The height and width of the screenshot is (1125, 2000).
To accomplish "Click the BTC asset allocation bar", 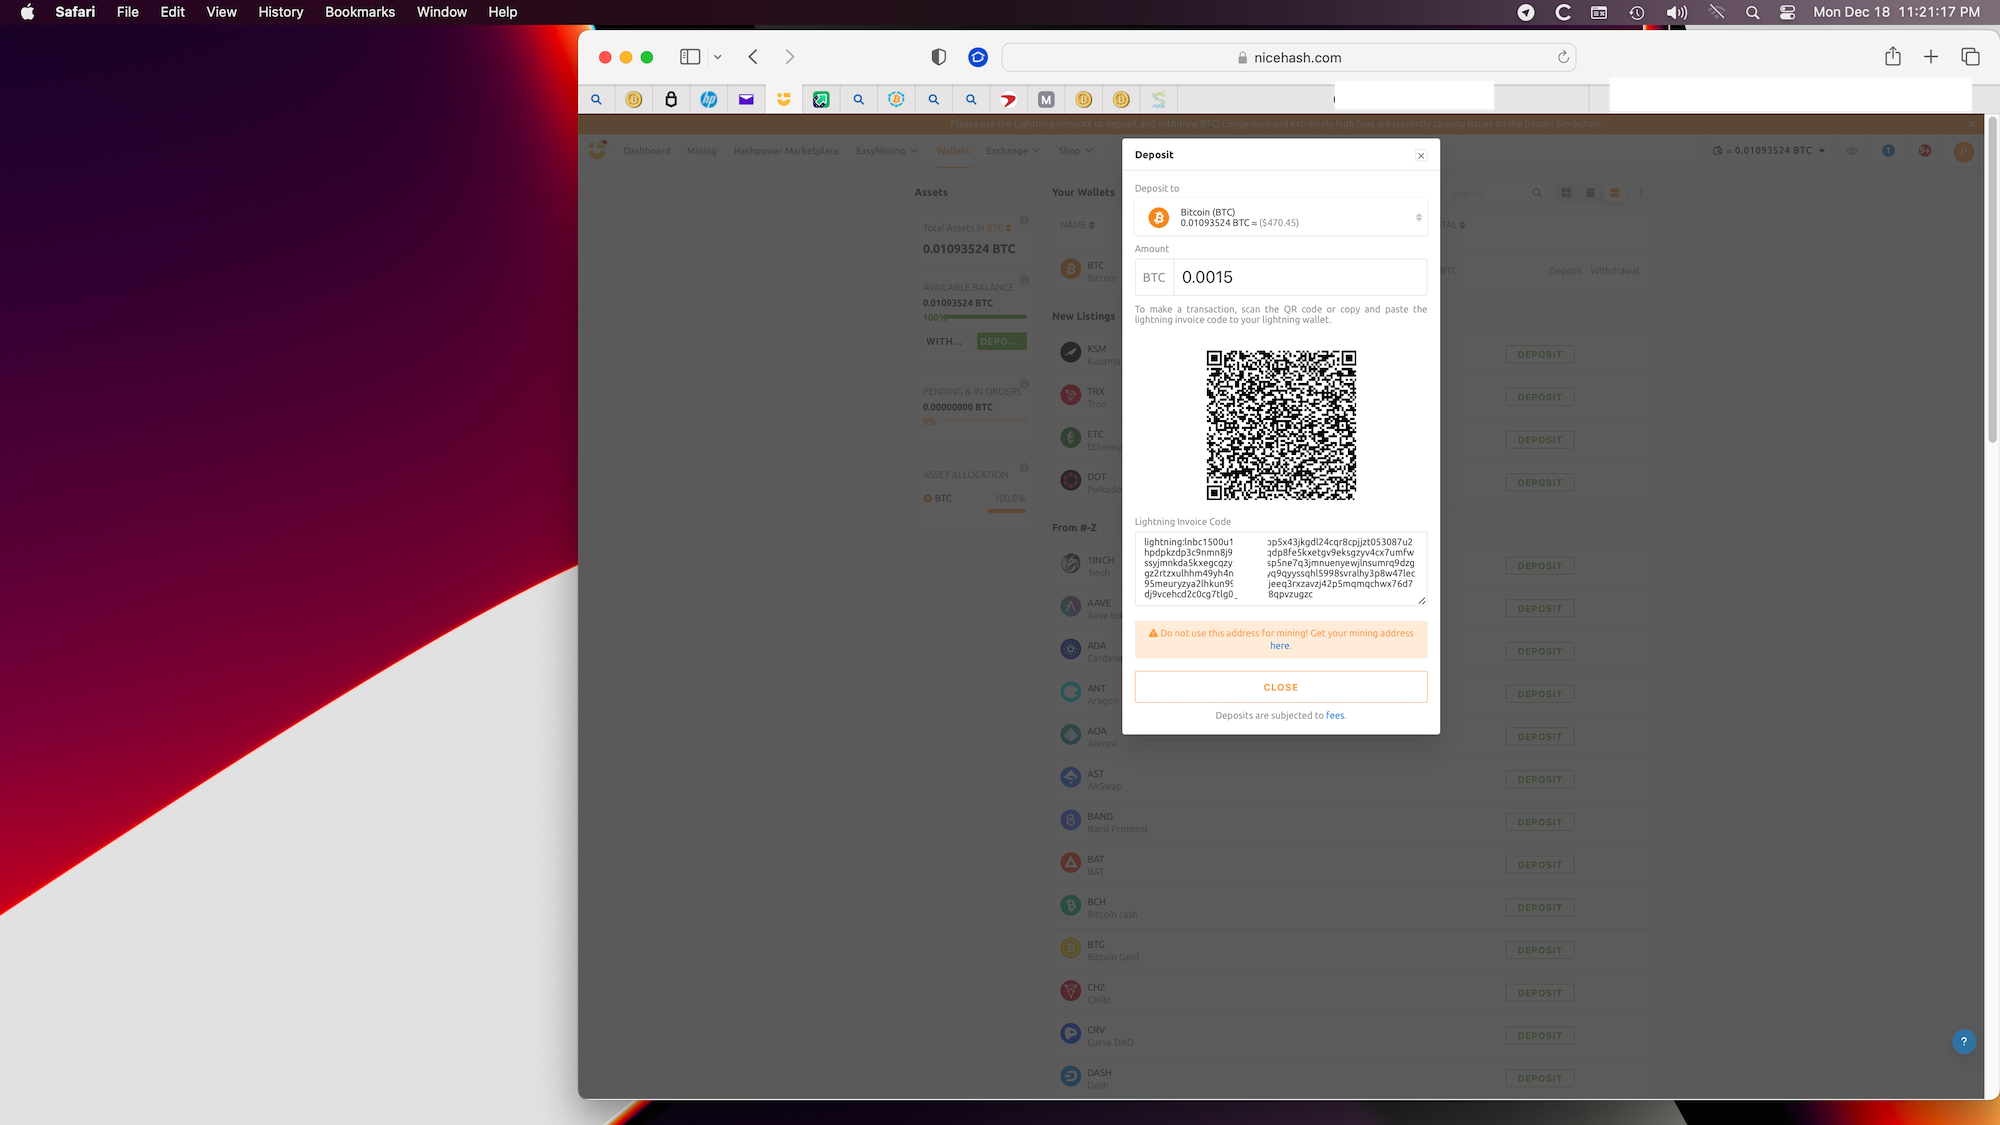I will (x=1006, y=511).
